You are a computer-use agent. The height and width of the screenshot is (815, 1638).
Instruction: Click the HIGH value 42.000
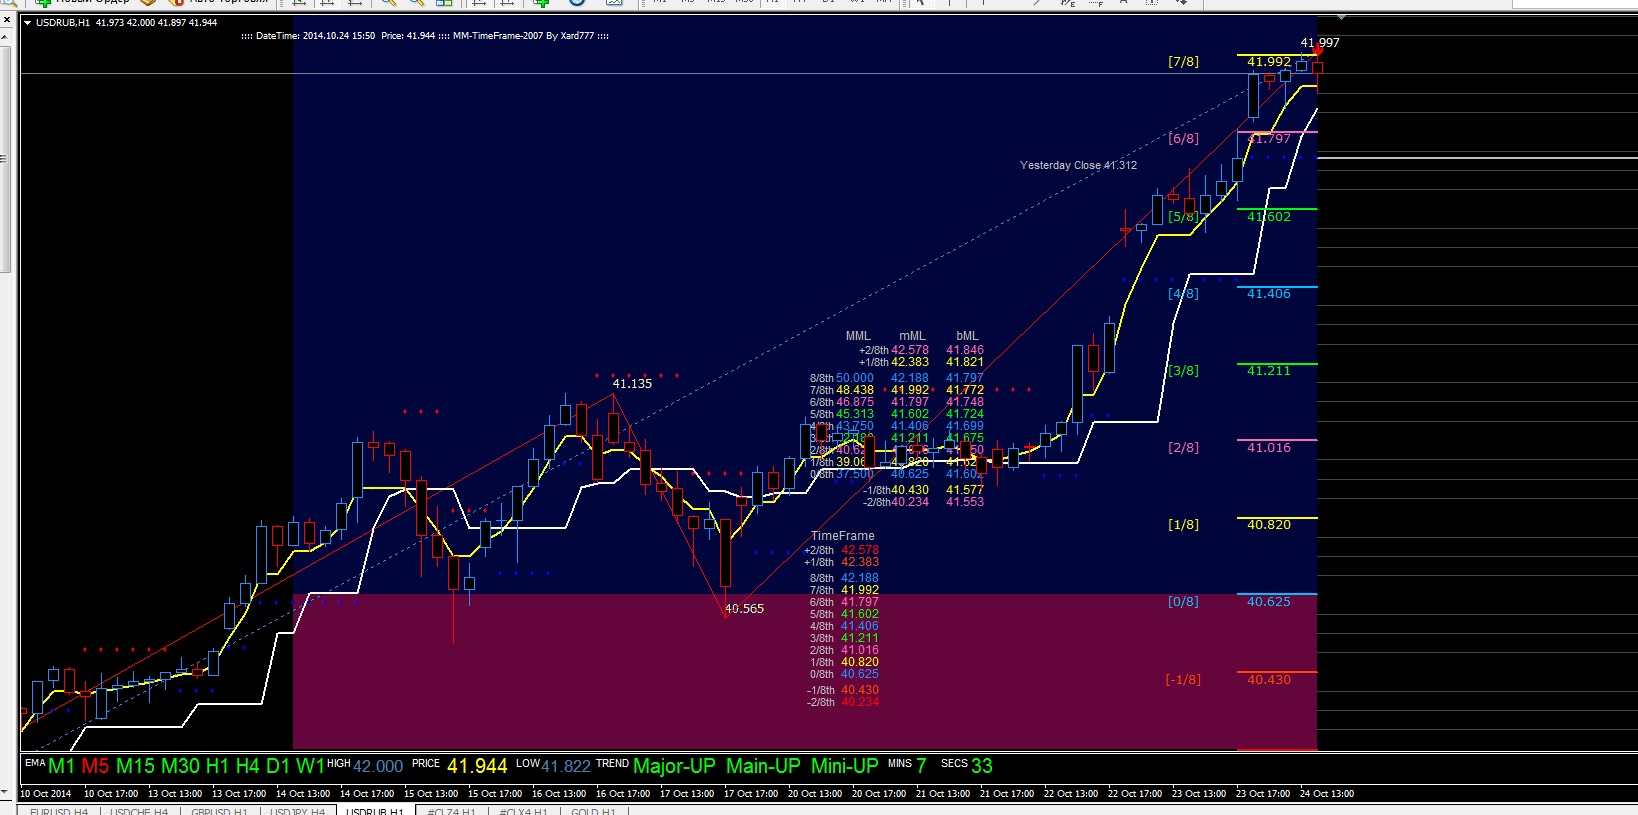(378, 767)
